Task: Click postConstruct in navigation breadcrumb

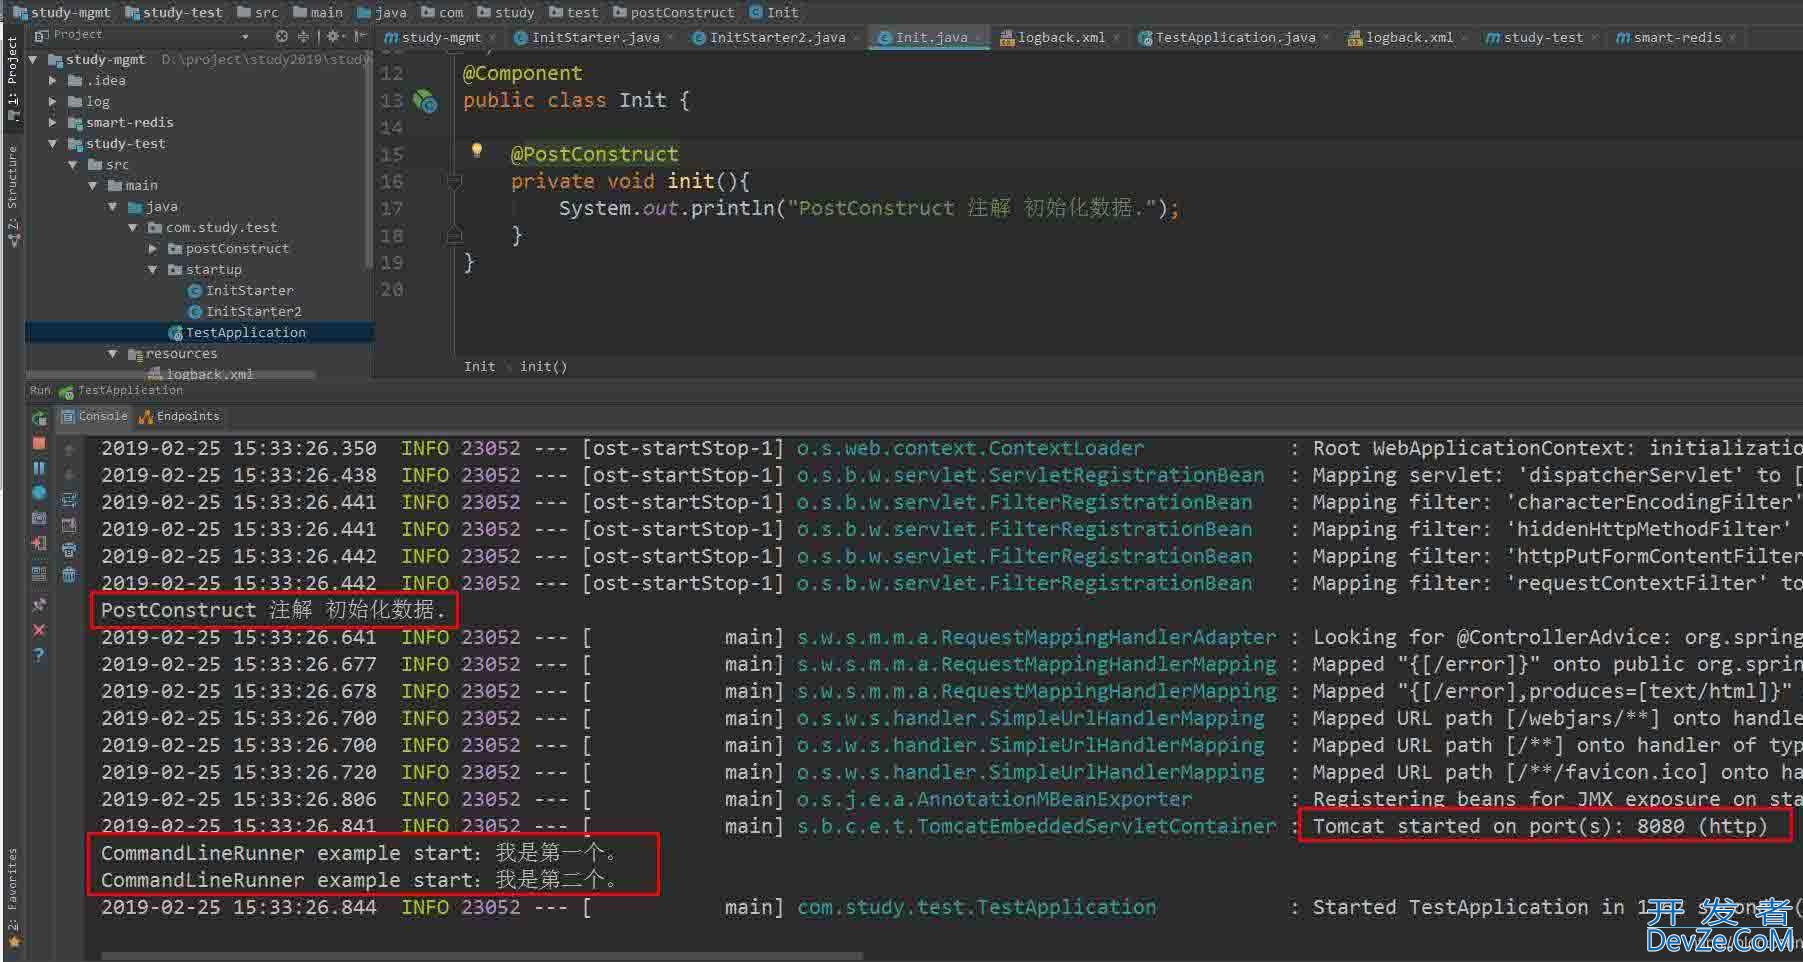Action: pyautogui.click(x=673, y=12)
